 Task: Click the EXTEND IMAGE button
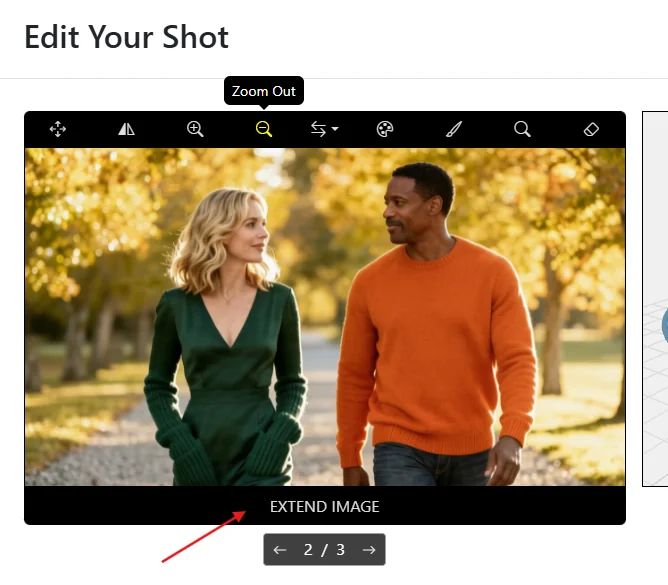coord(325,507)
